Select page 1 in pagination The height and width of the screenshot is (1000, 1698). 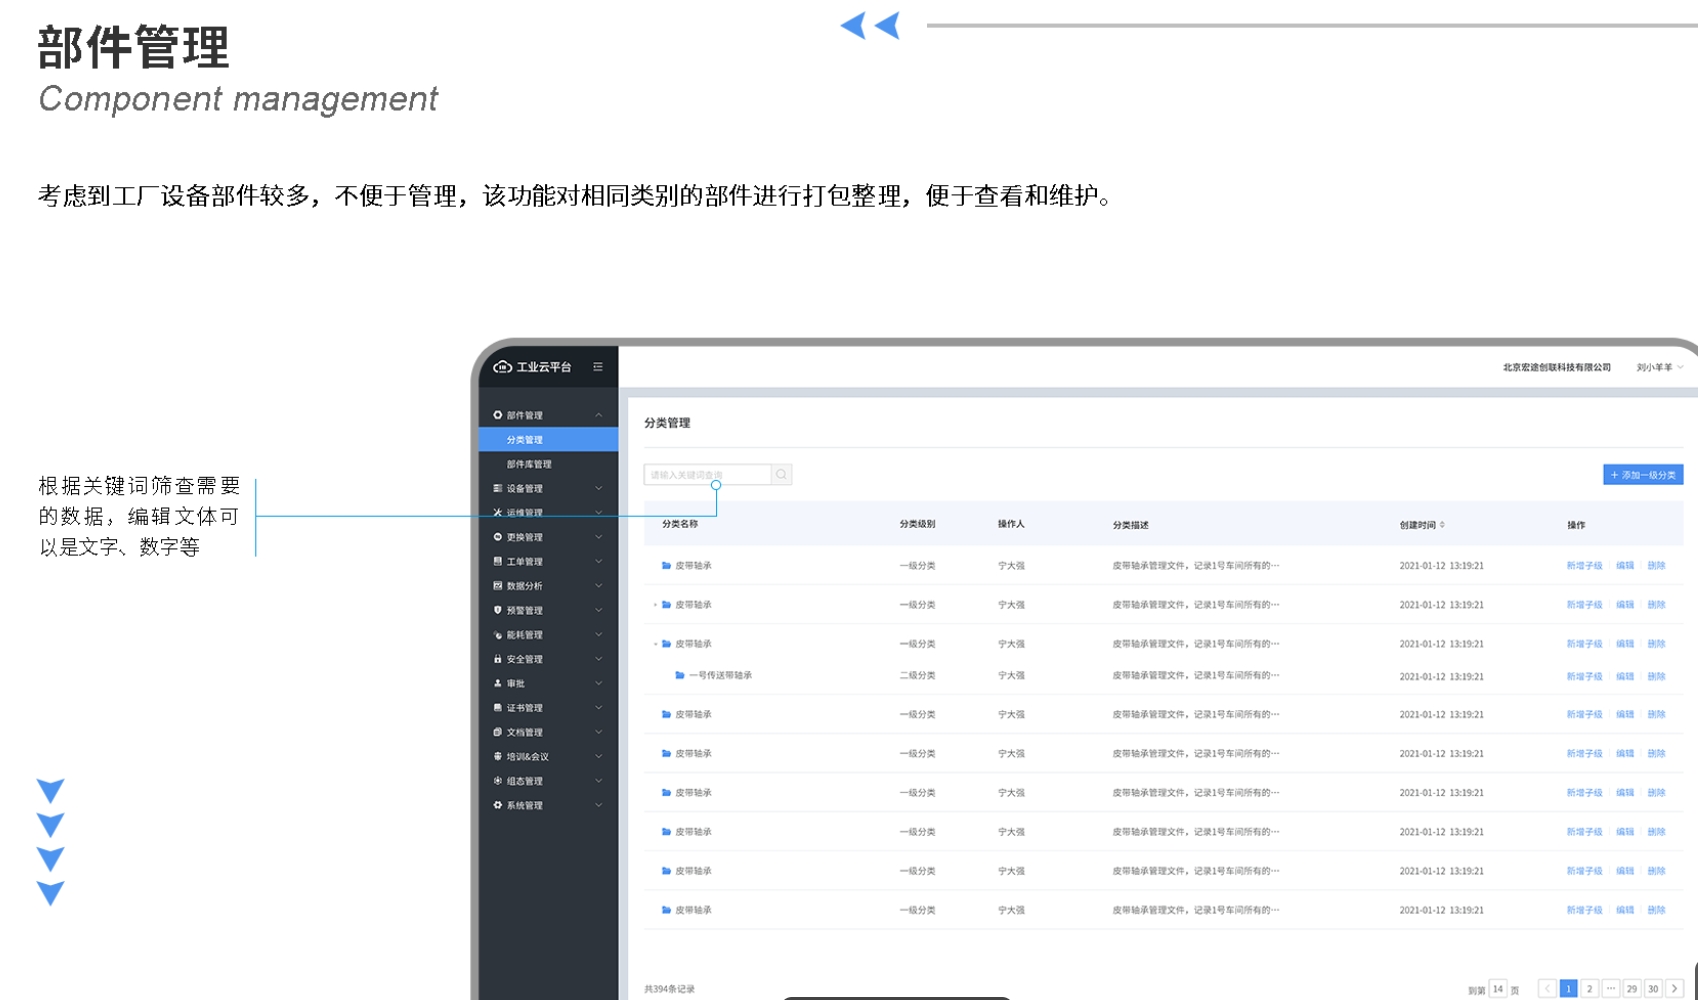click(1568, 989)
